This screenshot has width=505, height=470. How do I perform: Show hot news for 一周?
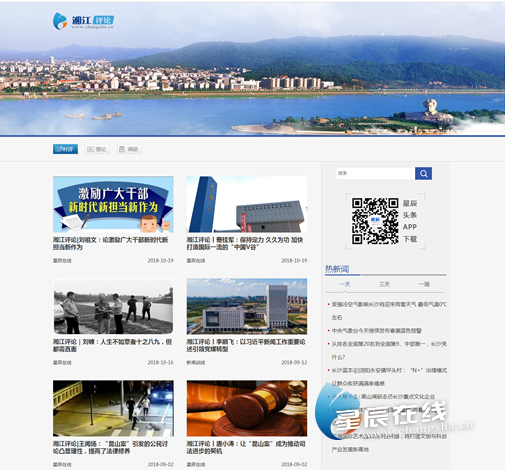click(x=424, y=284)
